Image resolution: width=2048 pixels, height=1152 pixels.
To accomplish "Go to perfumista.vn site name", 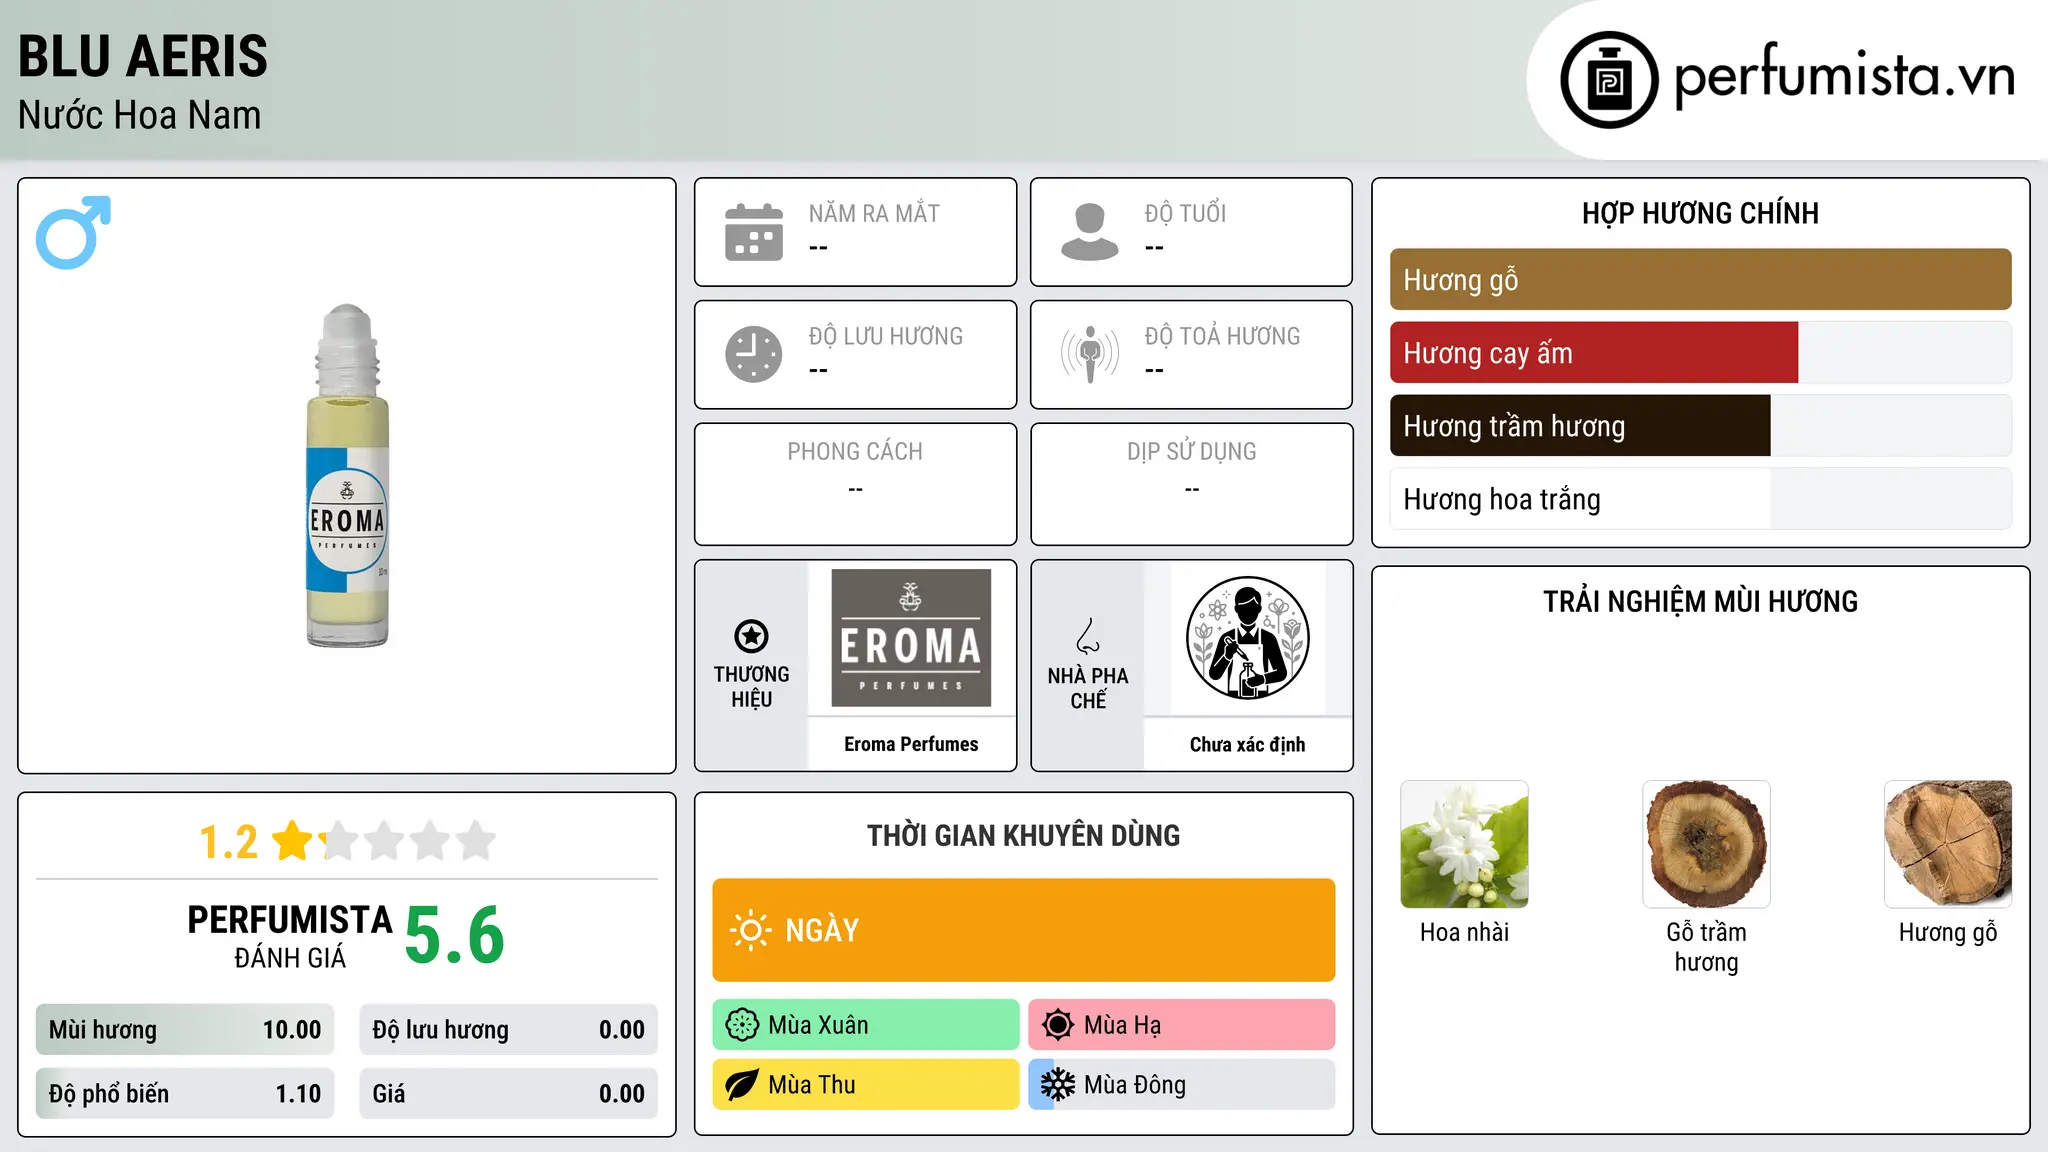I will pos(1844,76).
